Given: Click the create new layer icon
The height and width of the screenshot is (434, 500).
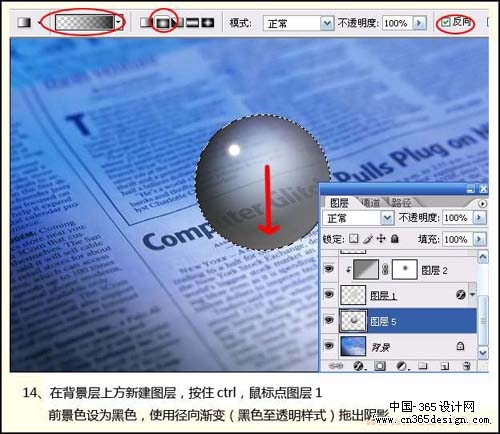Looking at the screenshot, I should click(445, 366).
